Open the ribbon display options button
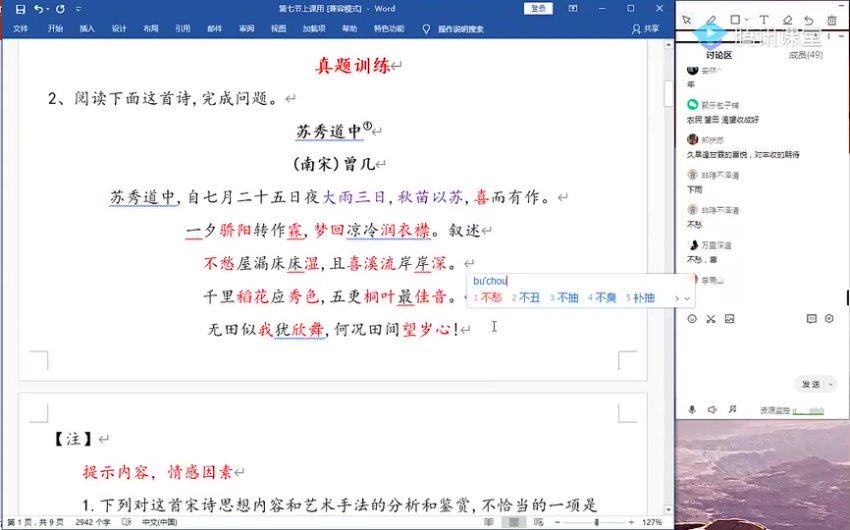This screenshot has width=850, height=530. [573, 9]
